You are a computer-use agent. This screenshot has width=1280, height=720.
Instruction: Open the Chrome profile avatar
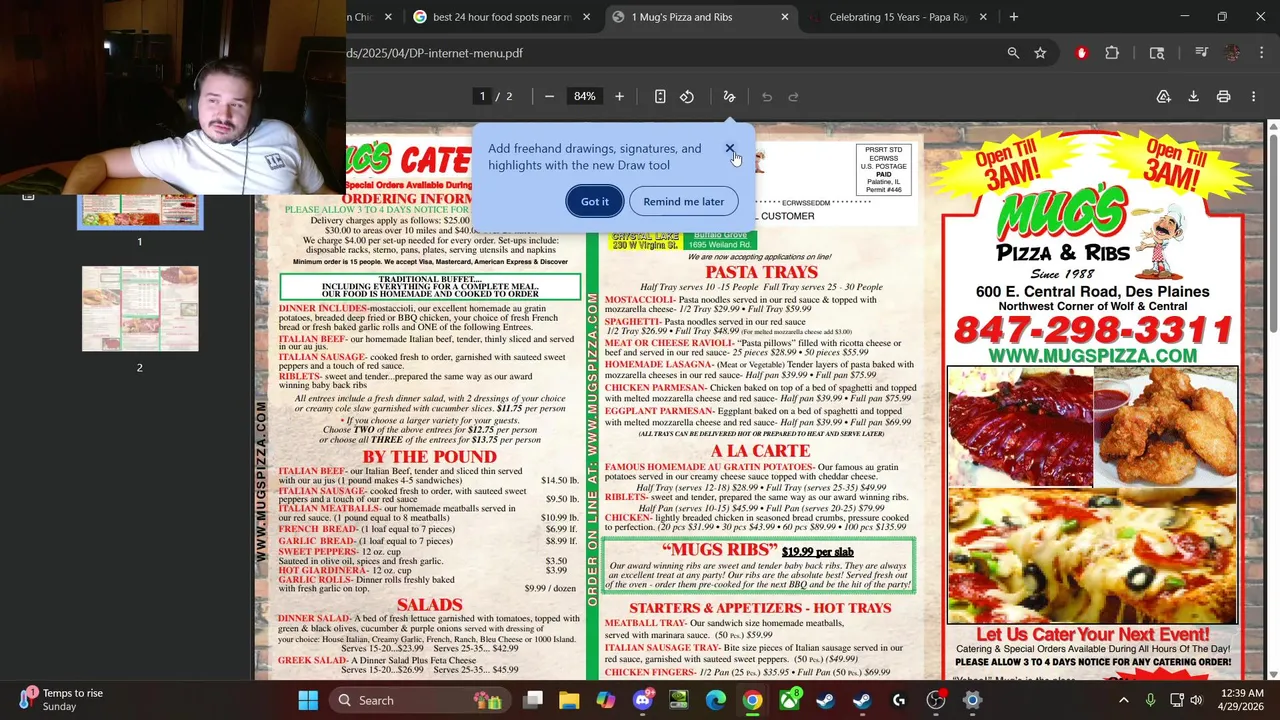[1232, 53]
